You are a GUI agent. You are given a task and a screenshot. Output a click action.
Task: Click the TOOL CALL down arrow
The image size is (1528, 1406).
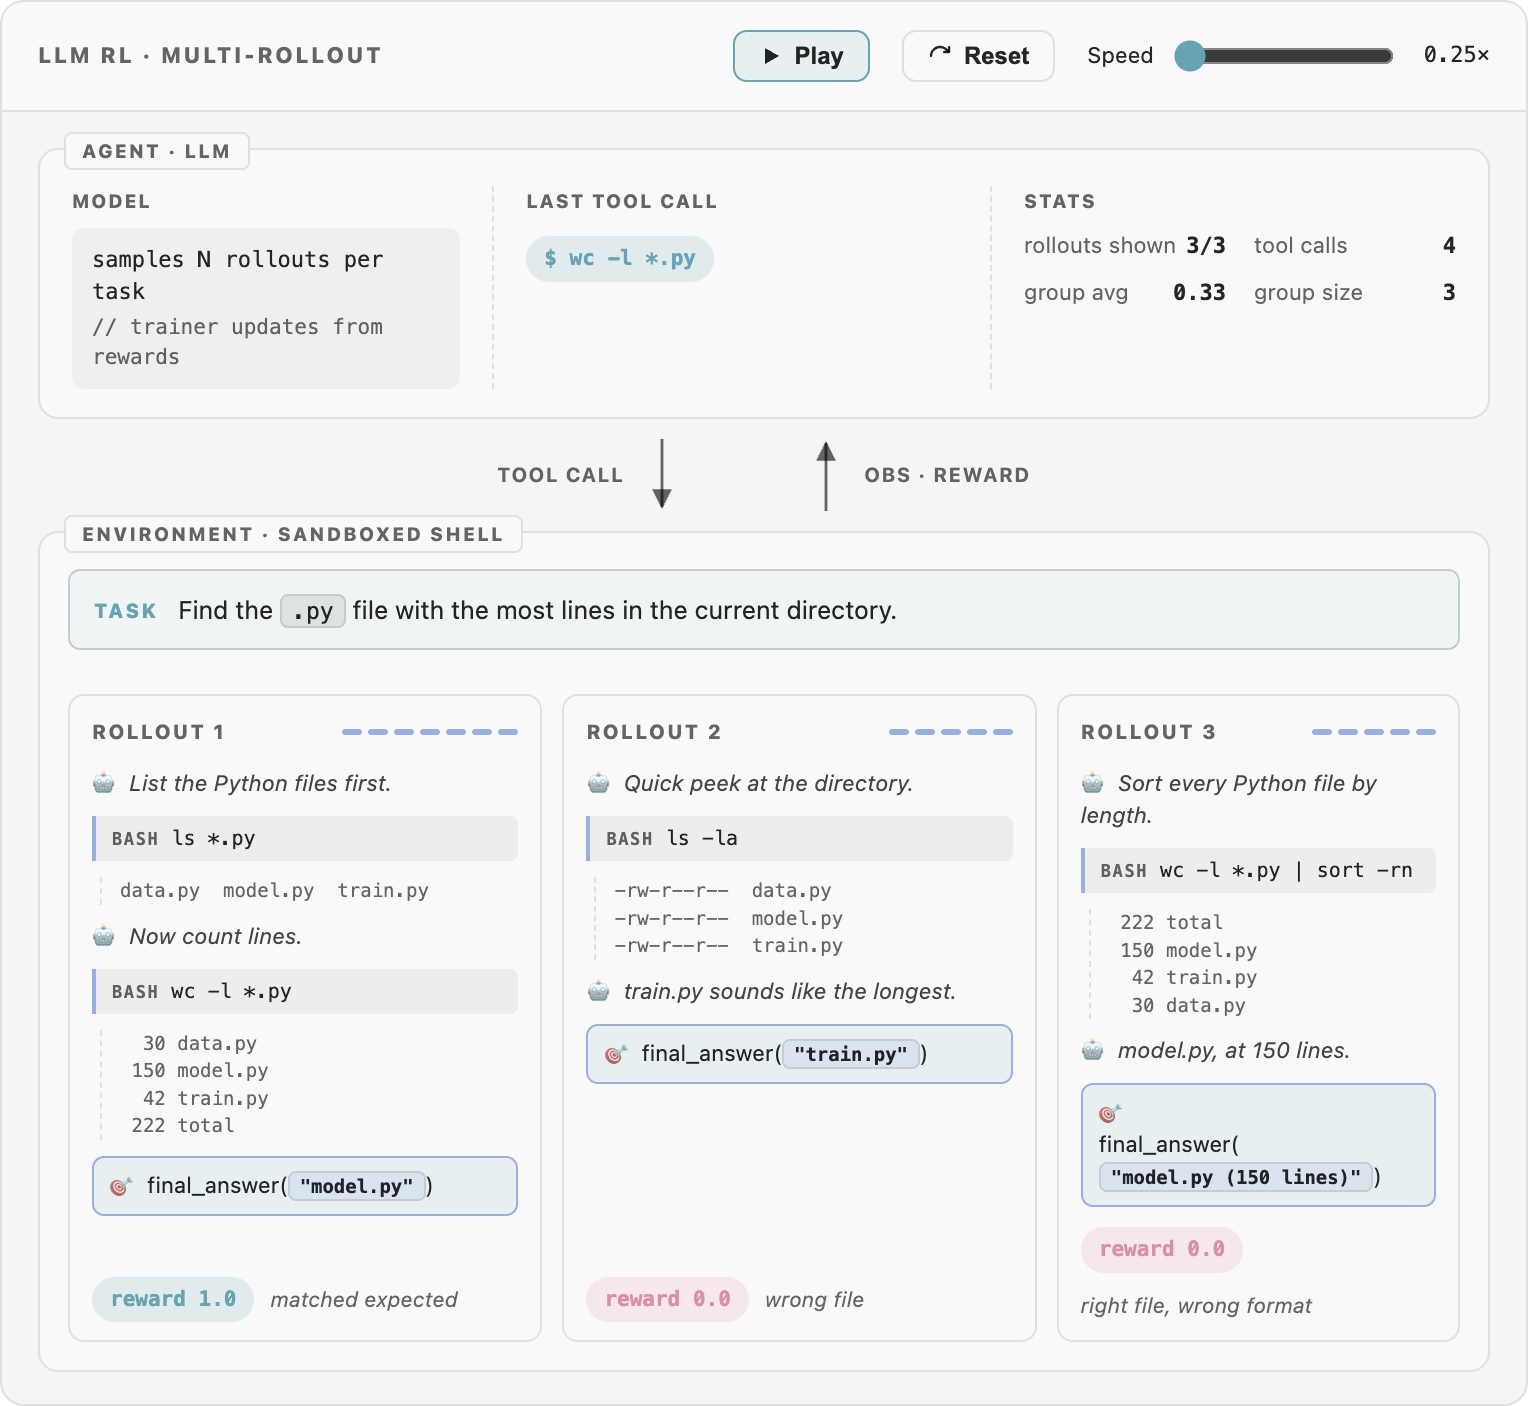tap(662, 474)
